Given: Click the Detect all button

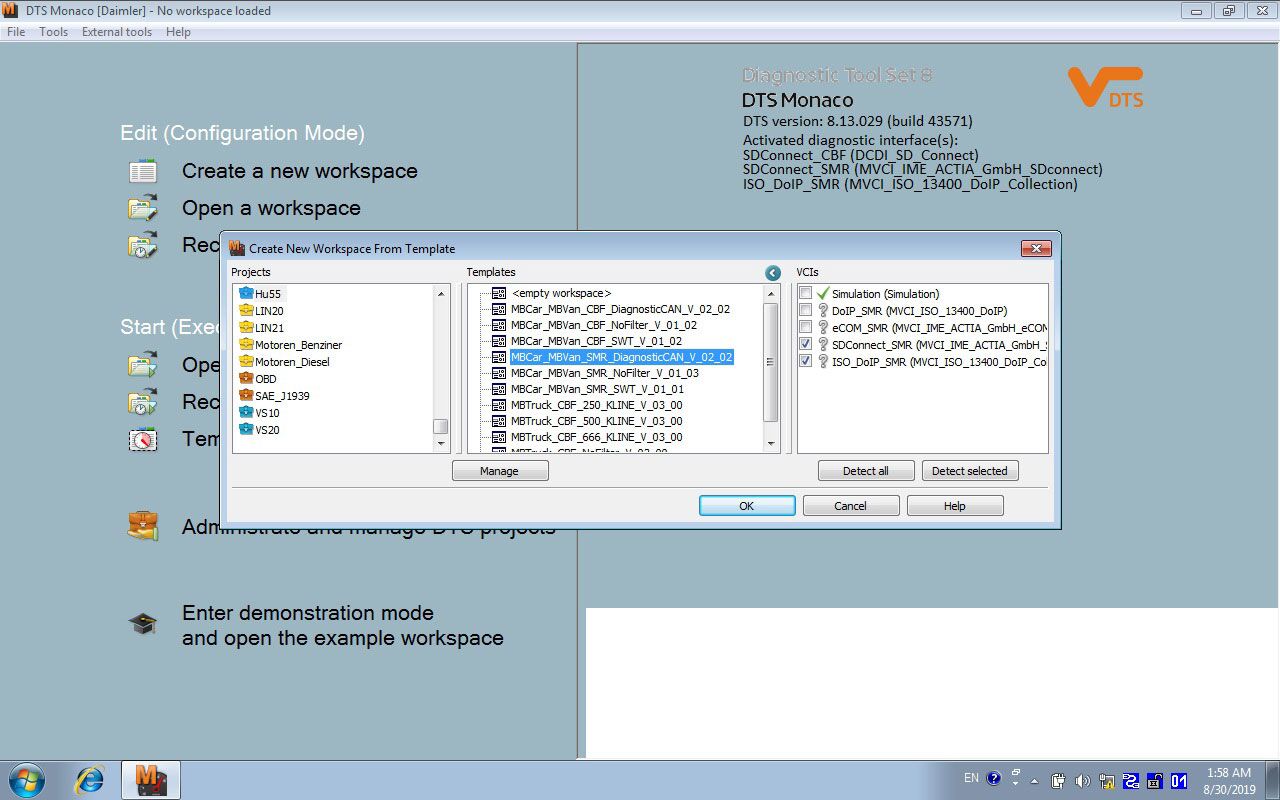Looking at the screenshot, I should point(865,471).
